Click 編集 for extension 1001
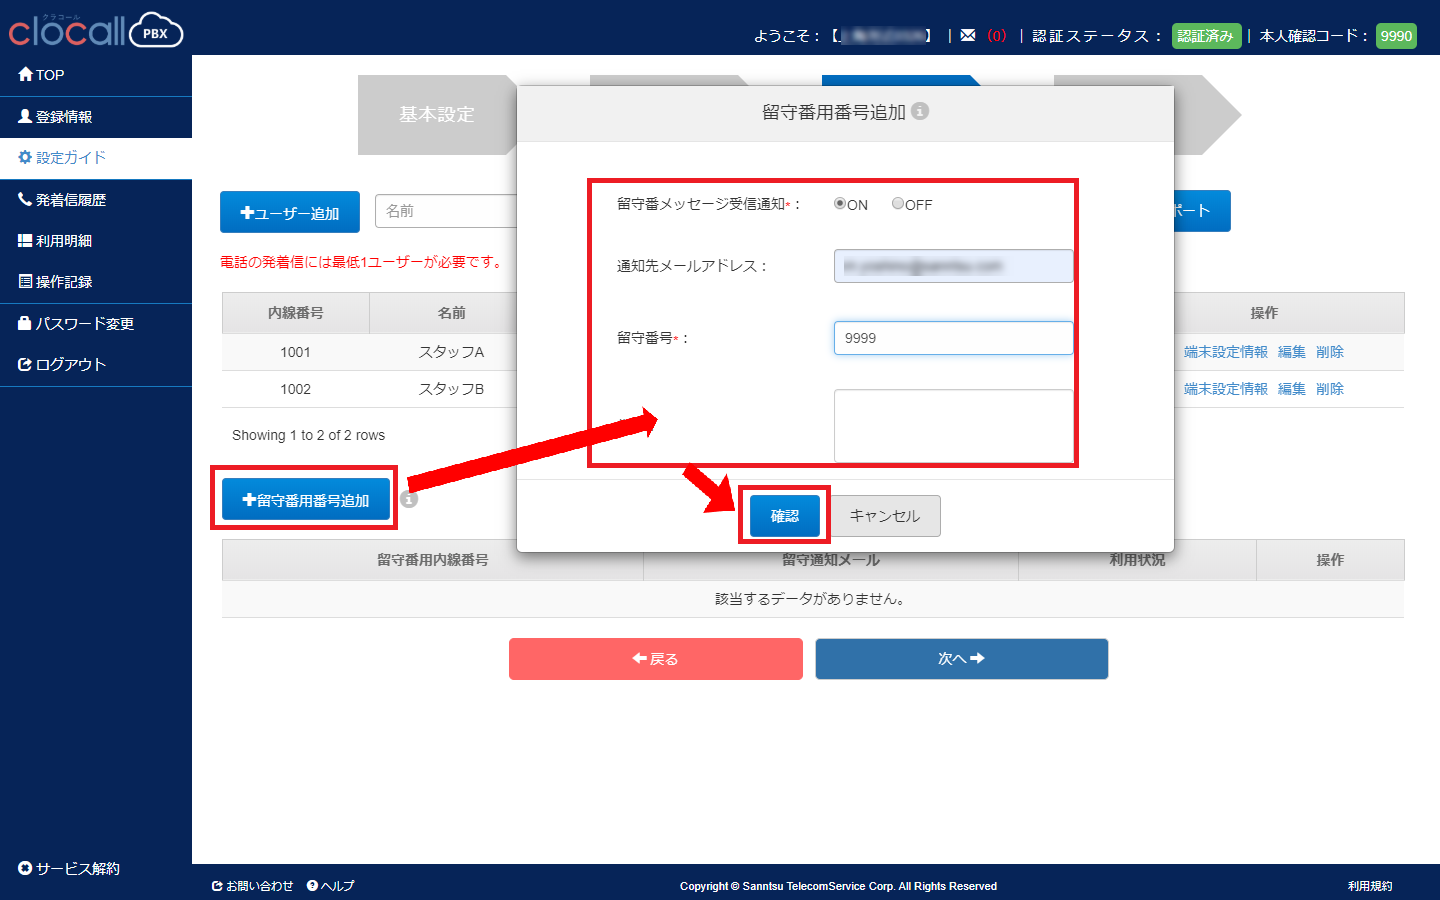Screen dimensions: 1440x900 click(1292, 352)
